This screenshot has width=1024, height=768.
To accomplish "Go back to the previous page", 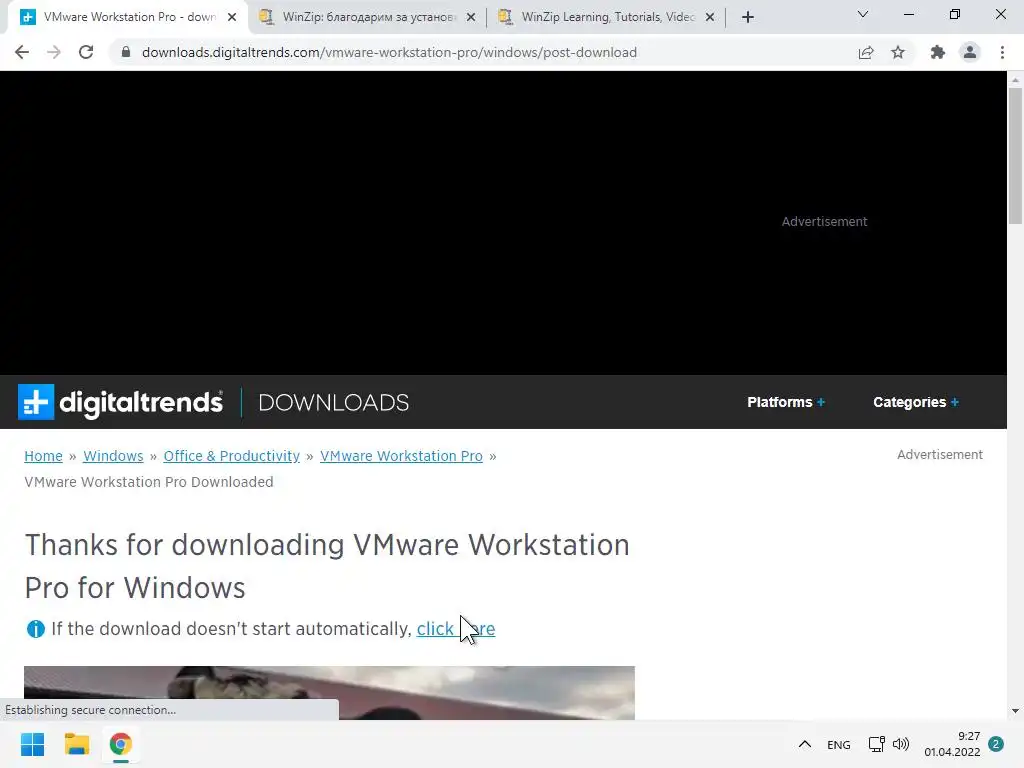I will [22, 52].
